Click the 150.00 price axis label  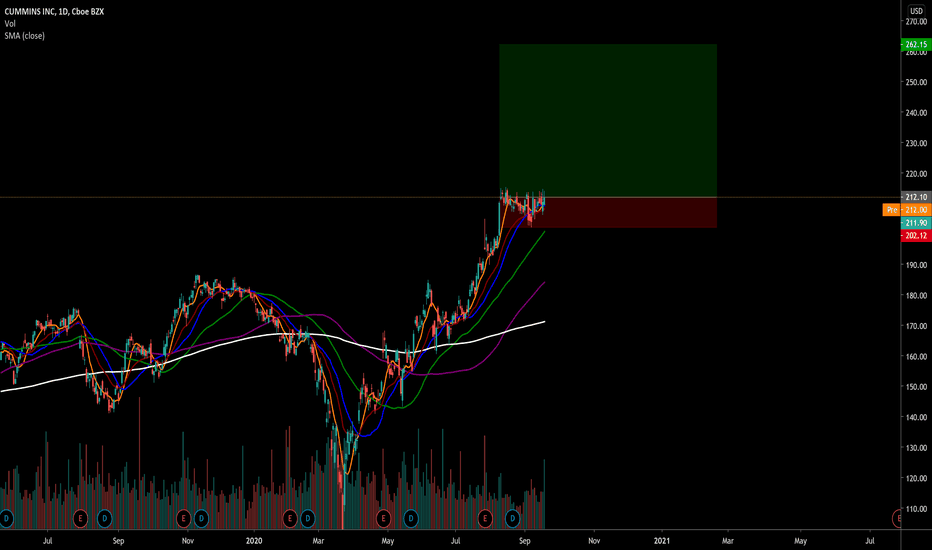(916, 387)
